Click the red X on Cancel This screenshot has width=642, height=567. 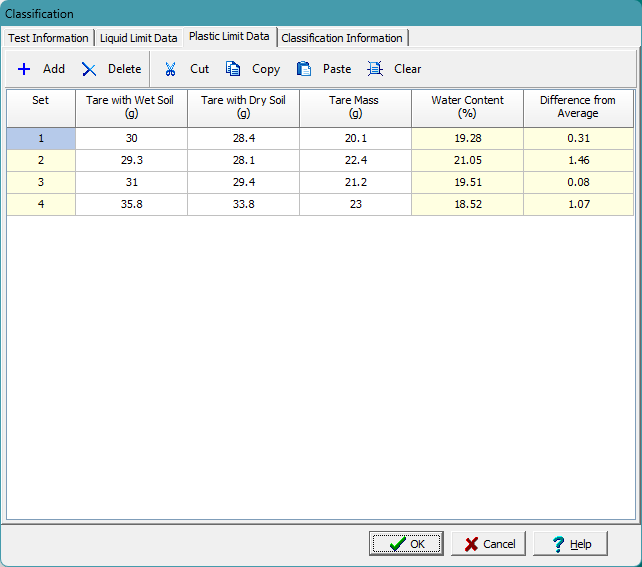pyautogui.click(x=471, y=544)
